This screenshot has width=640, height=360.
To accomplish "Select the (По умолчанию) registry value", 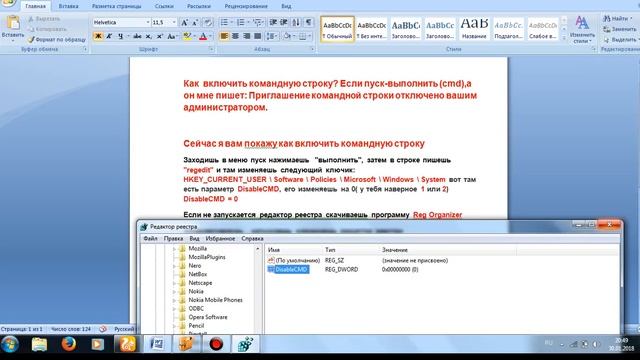I will tap(297, 260).
